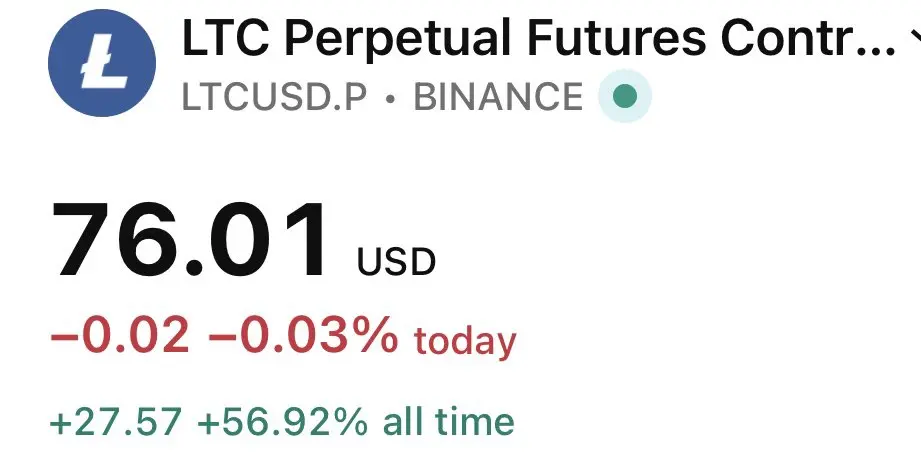The width and height of the screenshot is (921, 461).
Task: Select the red today label
Action: coord(465,342)
